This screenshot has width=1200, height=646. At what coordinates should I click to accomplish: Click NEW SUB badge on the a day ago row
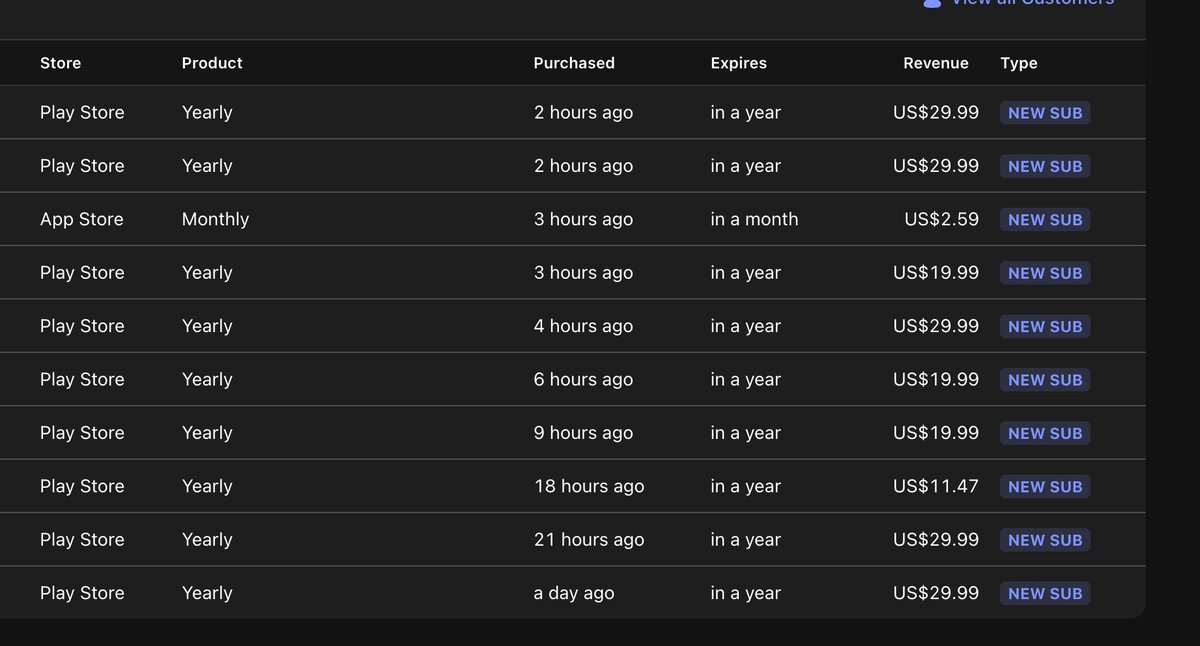click(1045, 593)
